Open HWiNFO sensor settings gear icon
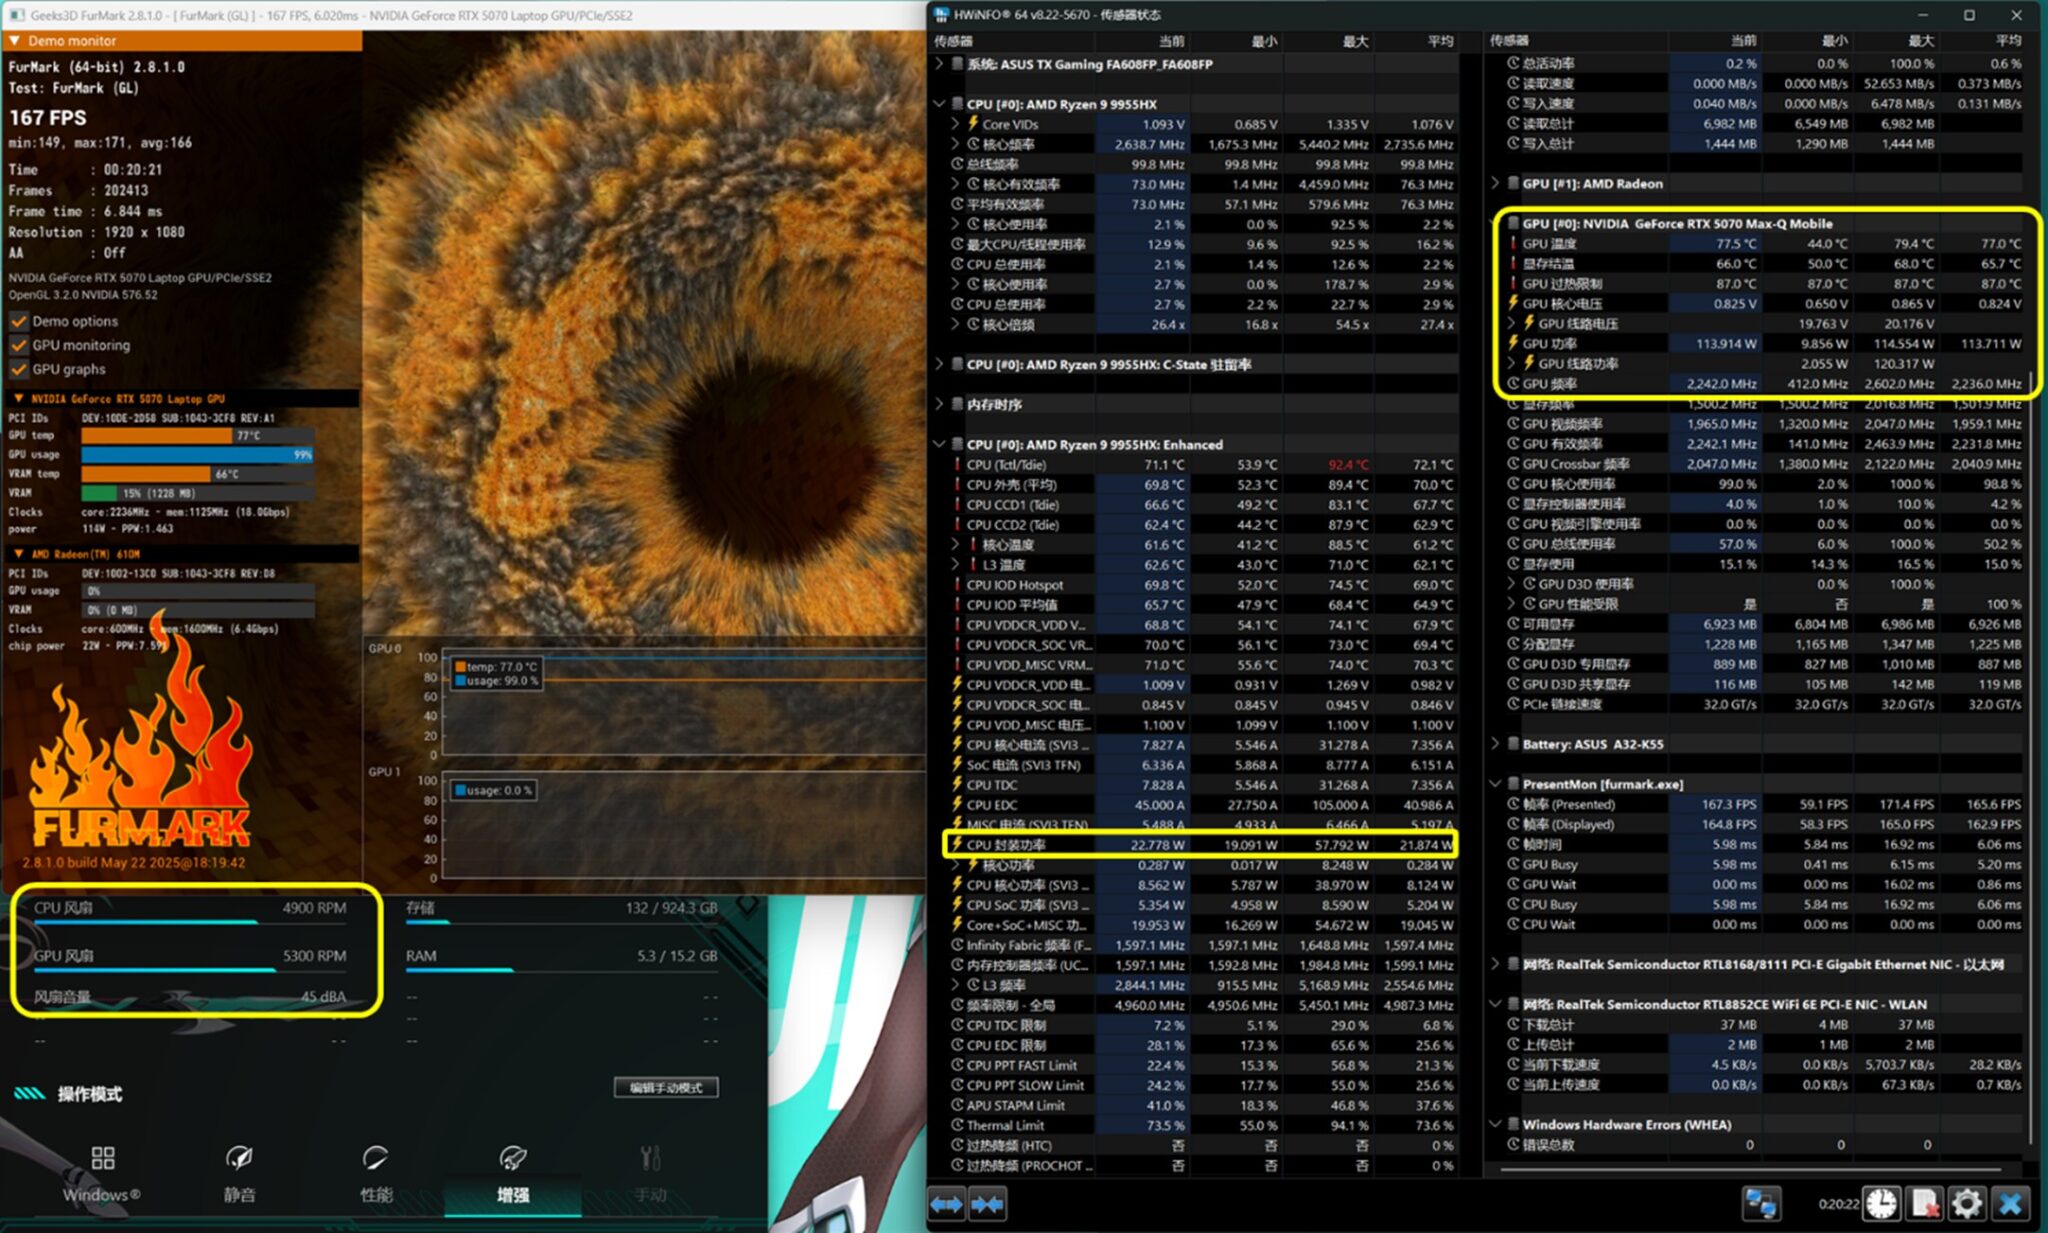Viewport: 2048px width, 1233px height. click(x=1966, y=1204)
